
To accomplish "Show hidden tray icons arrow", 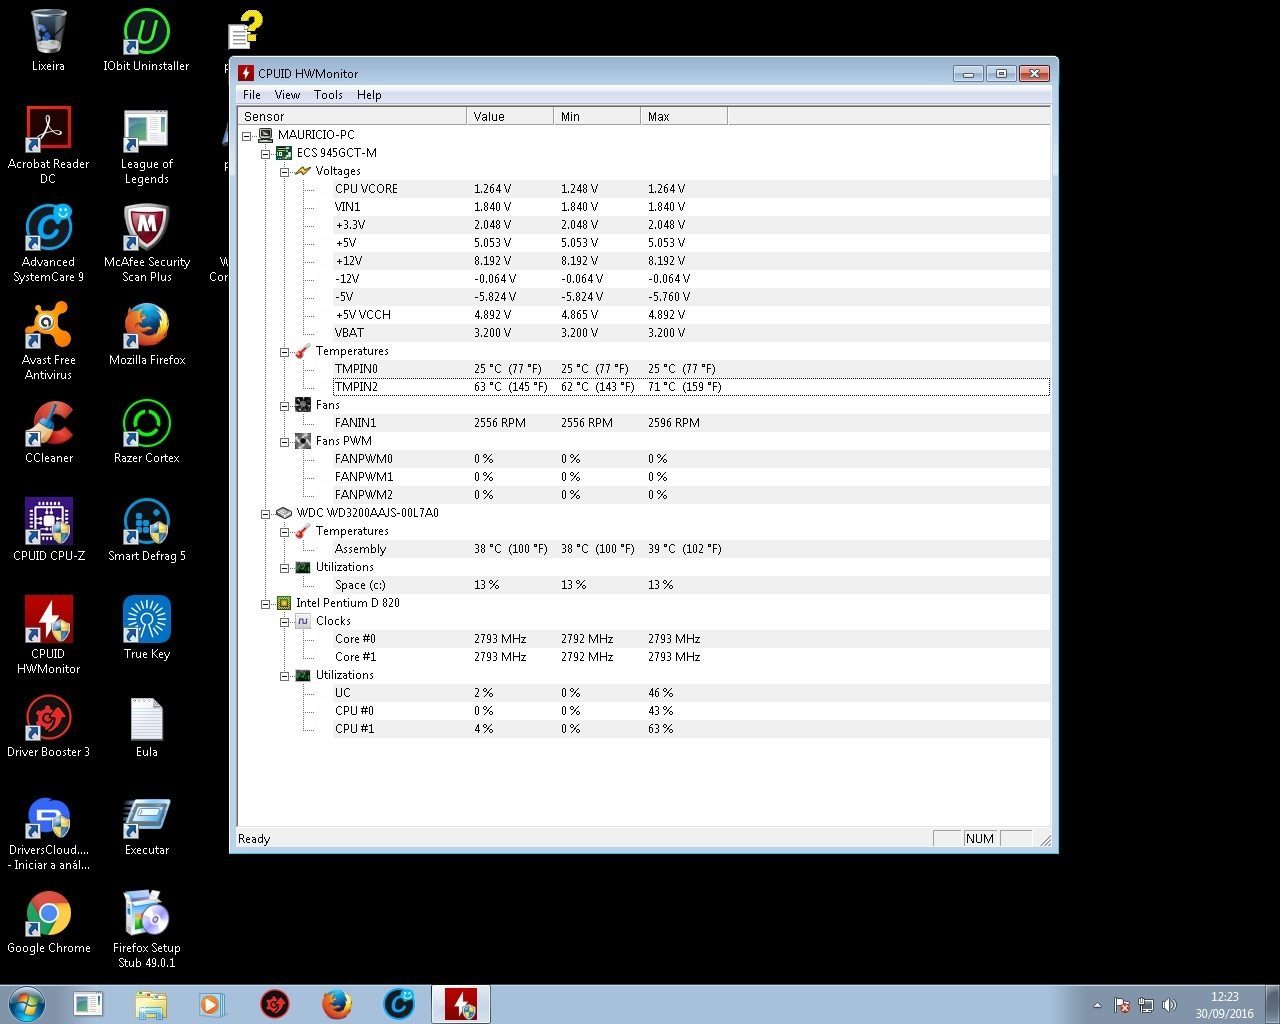I will (x=1097, y=1005).
